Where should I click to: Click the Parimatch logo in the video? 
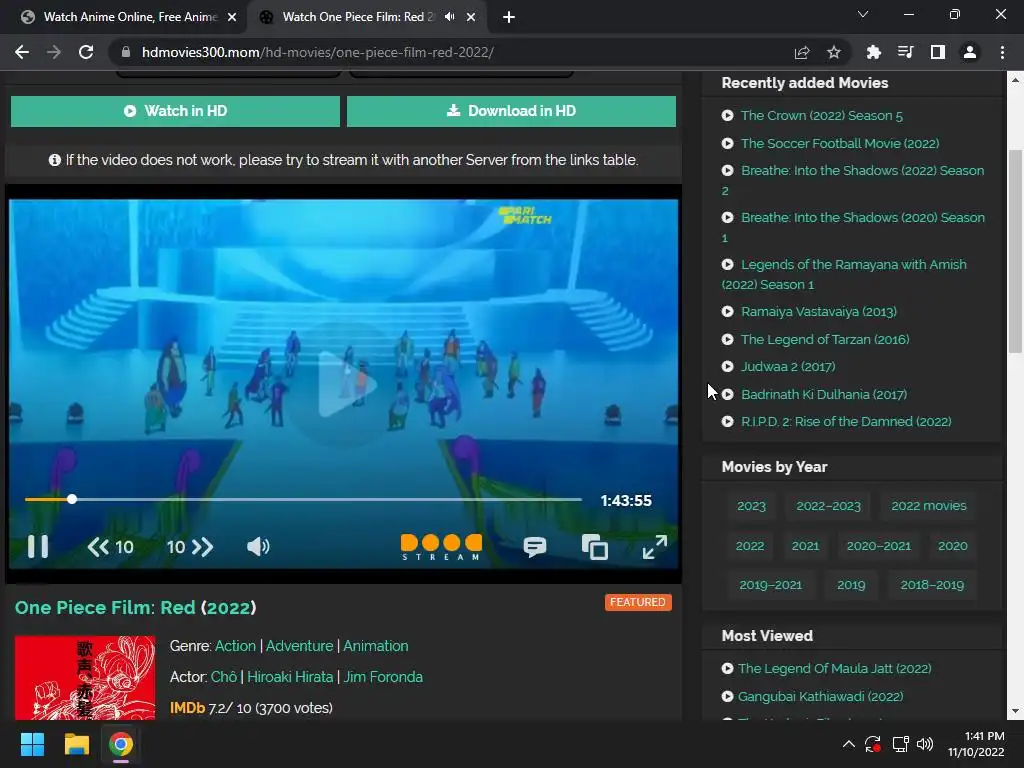(x=524, y=216)
